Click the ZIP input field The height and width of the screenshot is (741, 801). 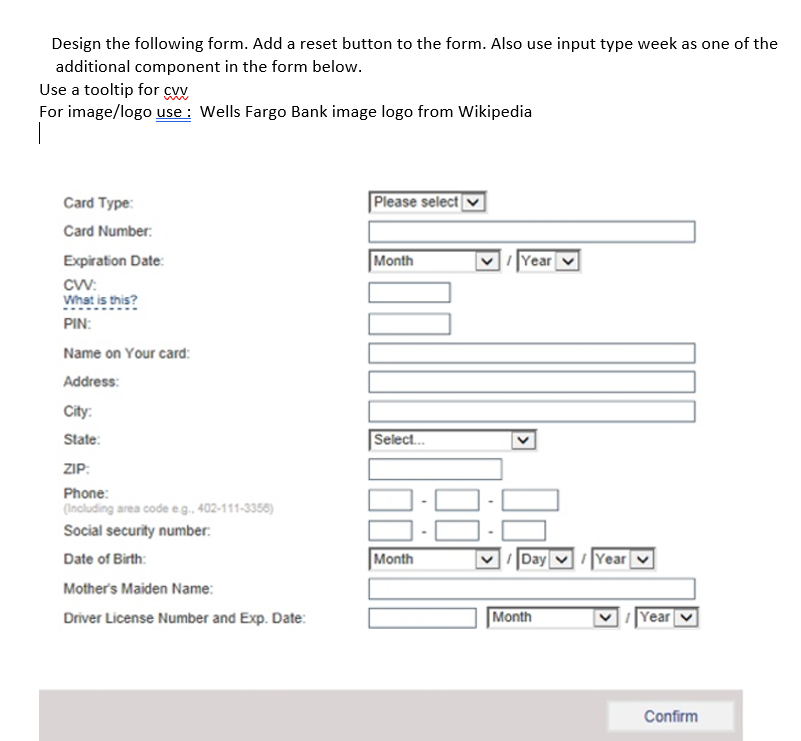coord(434,468)
